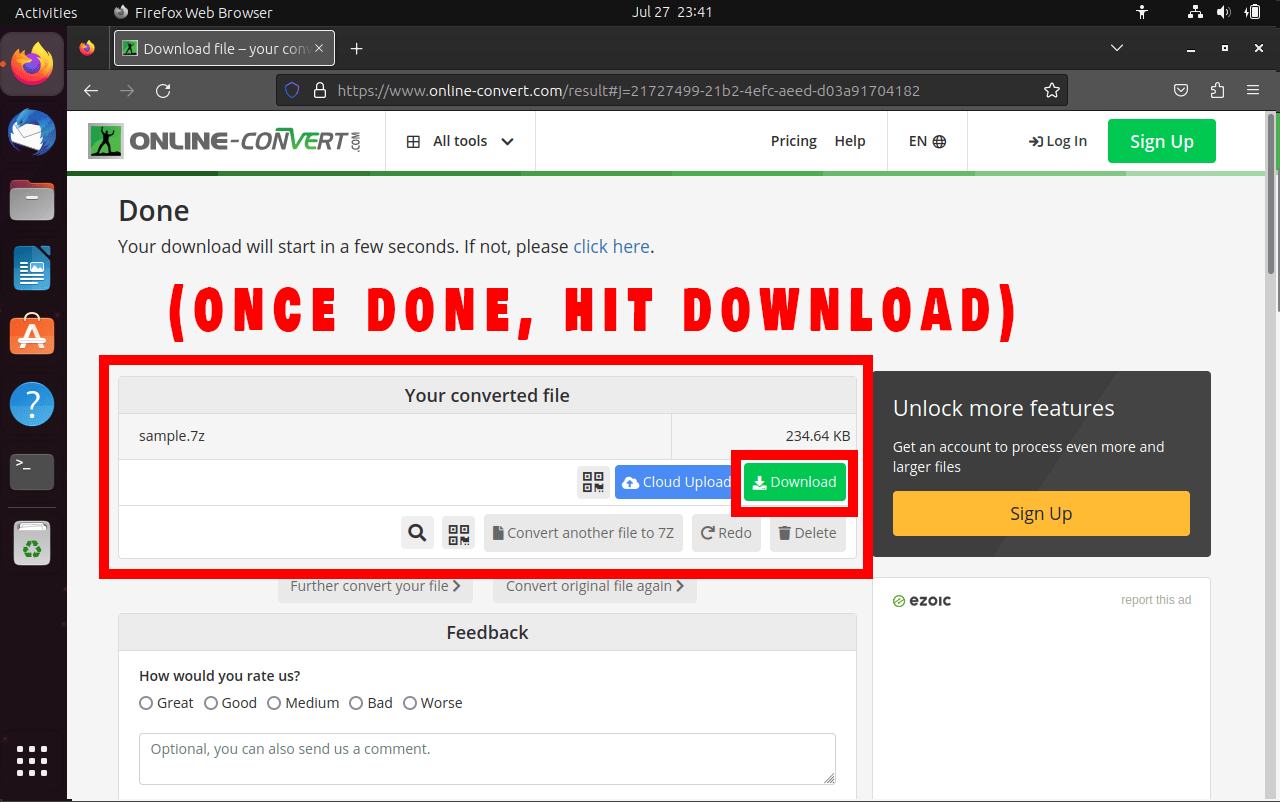The width and height of the screenshot is (1280, 802).
Task: Click the QR code icon next to Cloud Upload
Action: pos(593,482)
